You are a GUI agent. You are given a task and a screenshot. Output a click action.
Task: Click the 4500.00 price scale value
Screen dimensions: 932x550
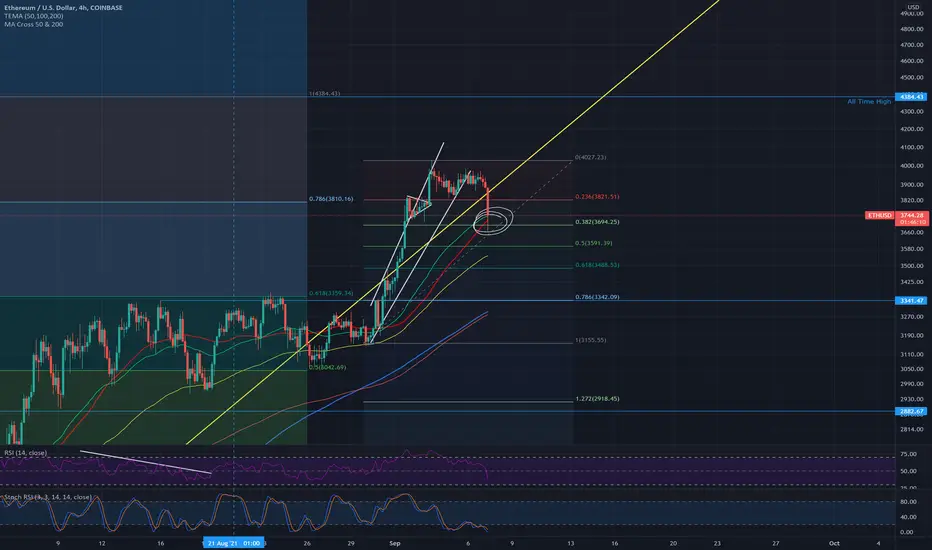tap(911, 77)
